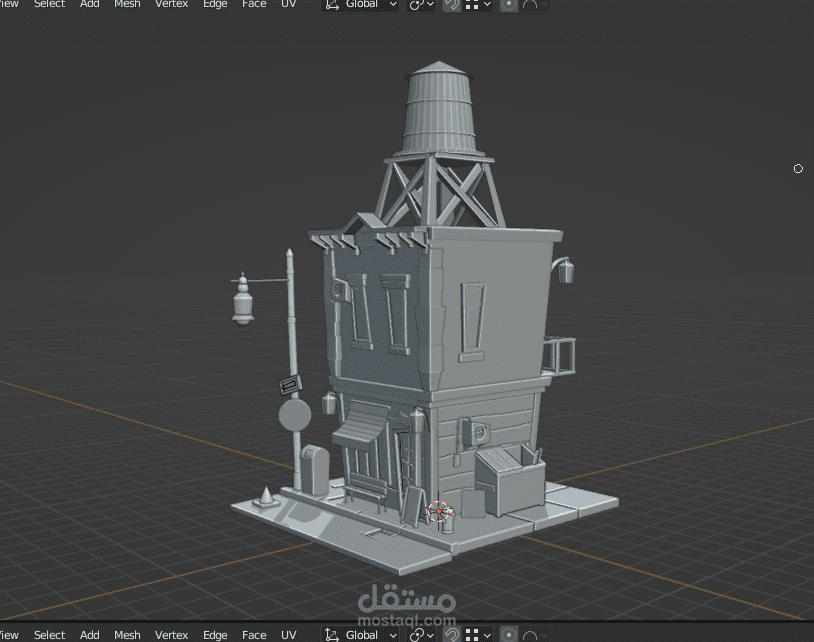This screenshot has height=642, width=814.
Task: Click the Edge menu label
Action: pyautogui.click(x=215, y=5)
